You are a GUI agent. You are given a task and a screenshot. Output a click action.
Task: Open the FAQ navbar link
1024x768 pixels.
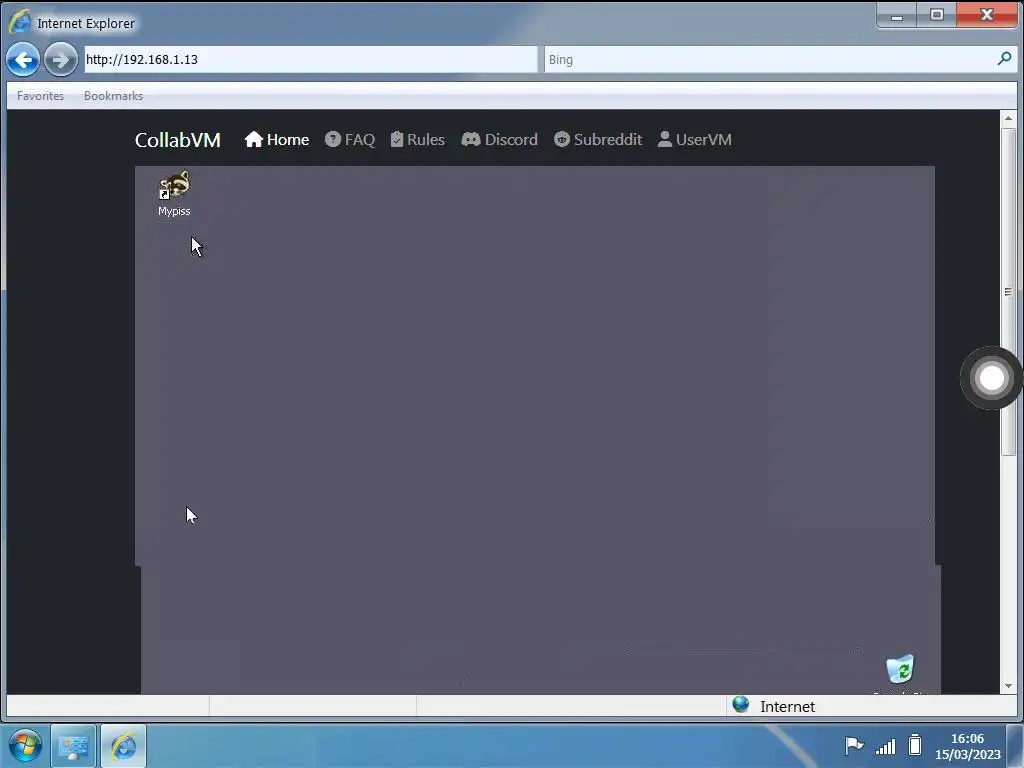(x=350, y=140)
